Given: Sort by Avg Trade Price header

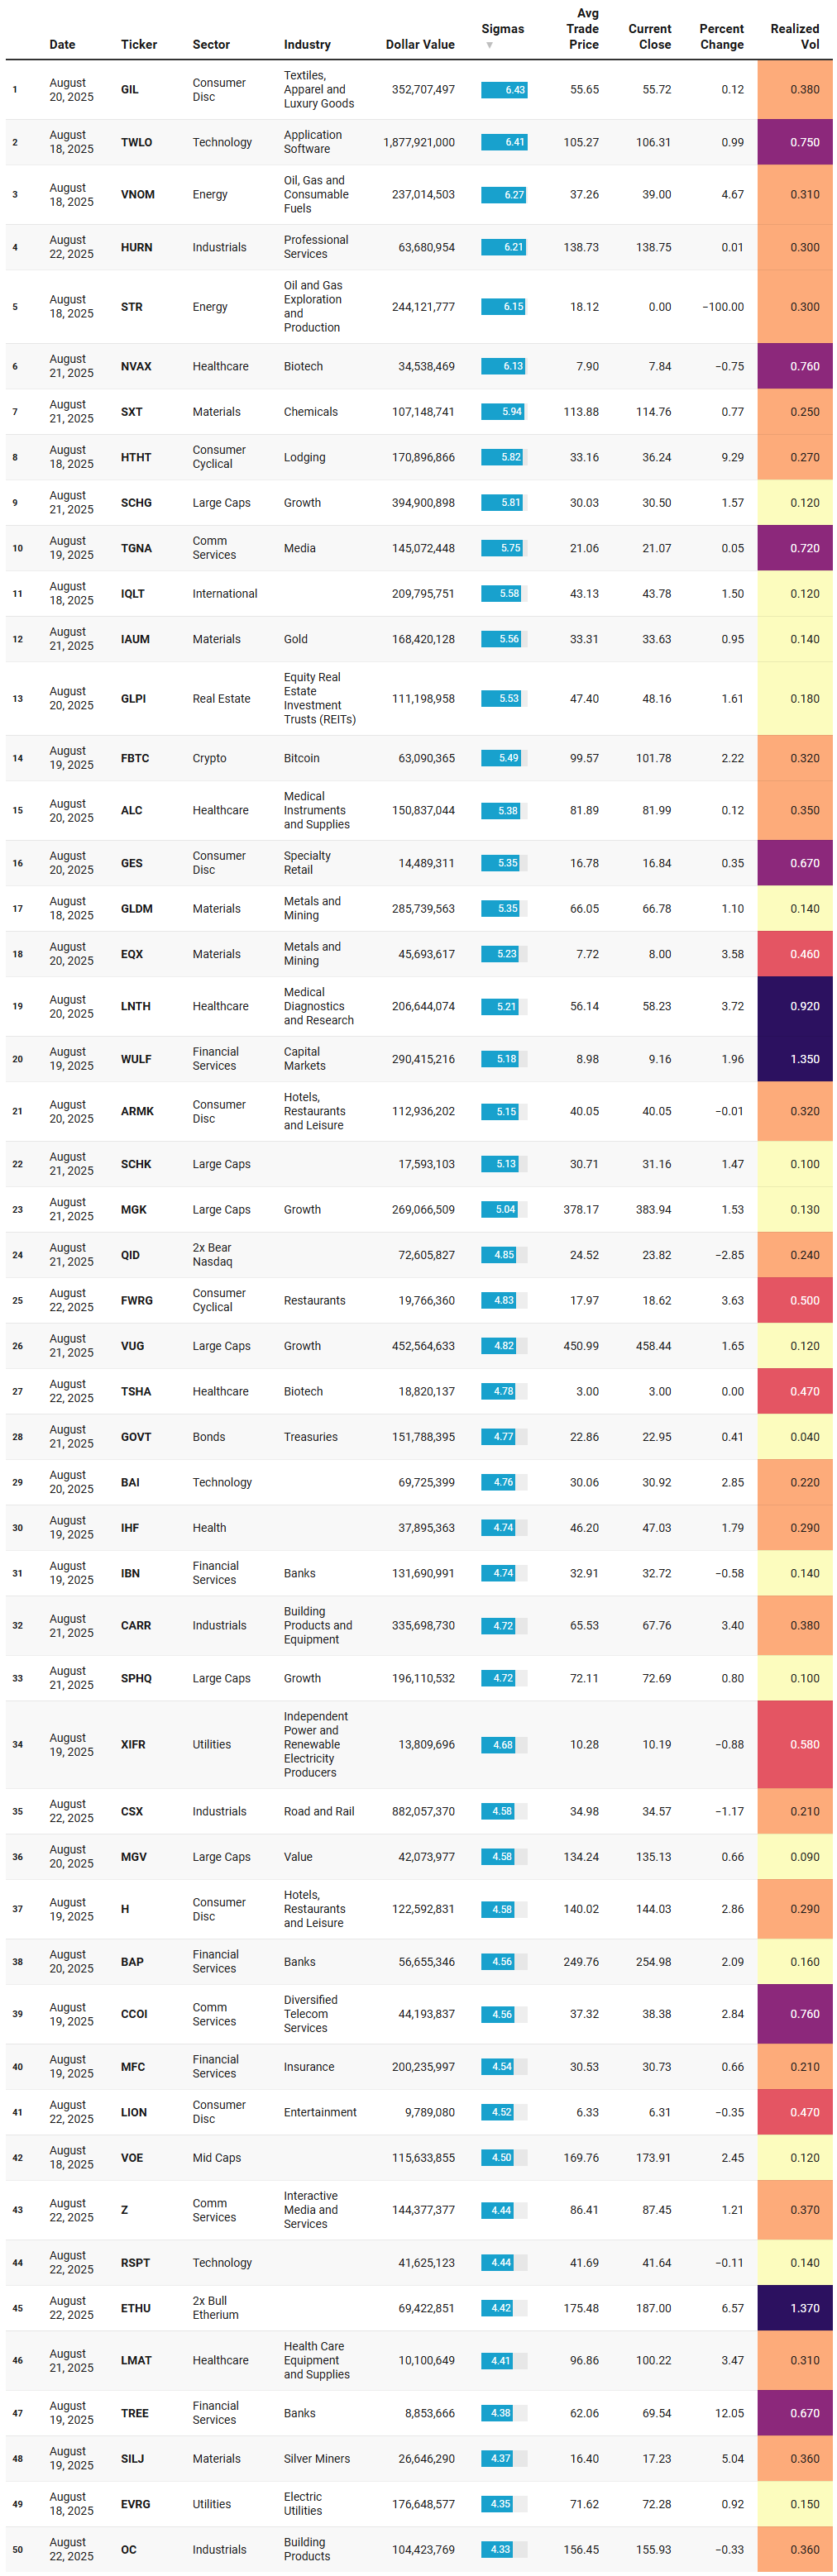Looking at the screenshot, I should [582, 29].
